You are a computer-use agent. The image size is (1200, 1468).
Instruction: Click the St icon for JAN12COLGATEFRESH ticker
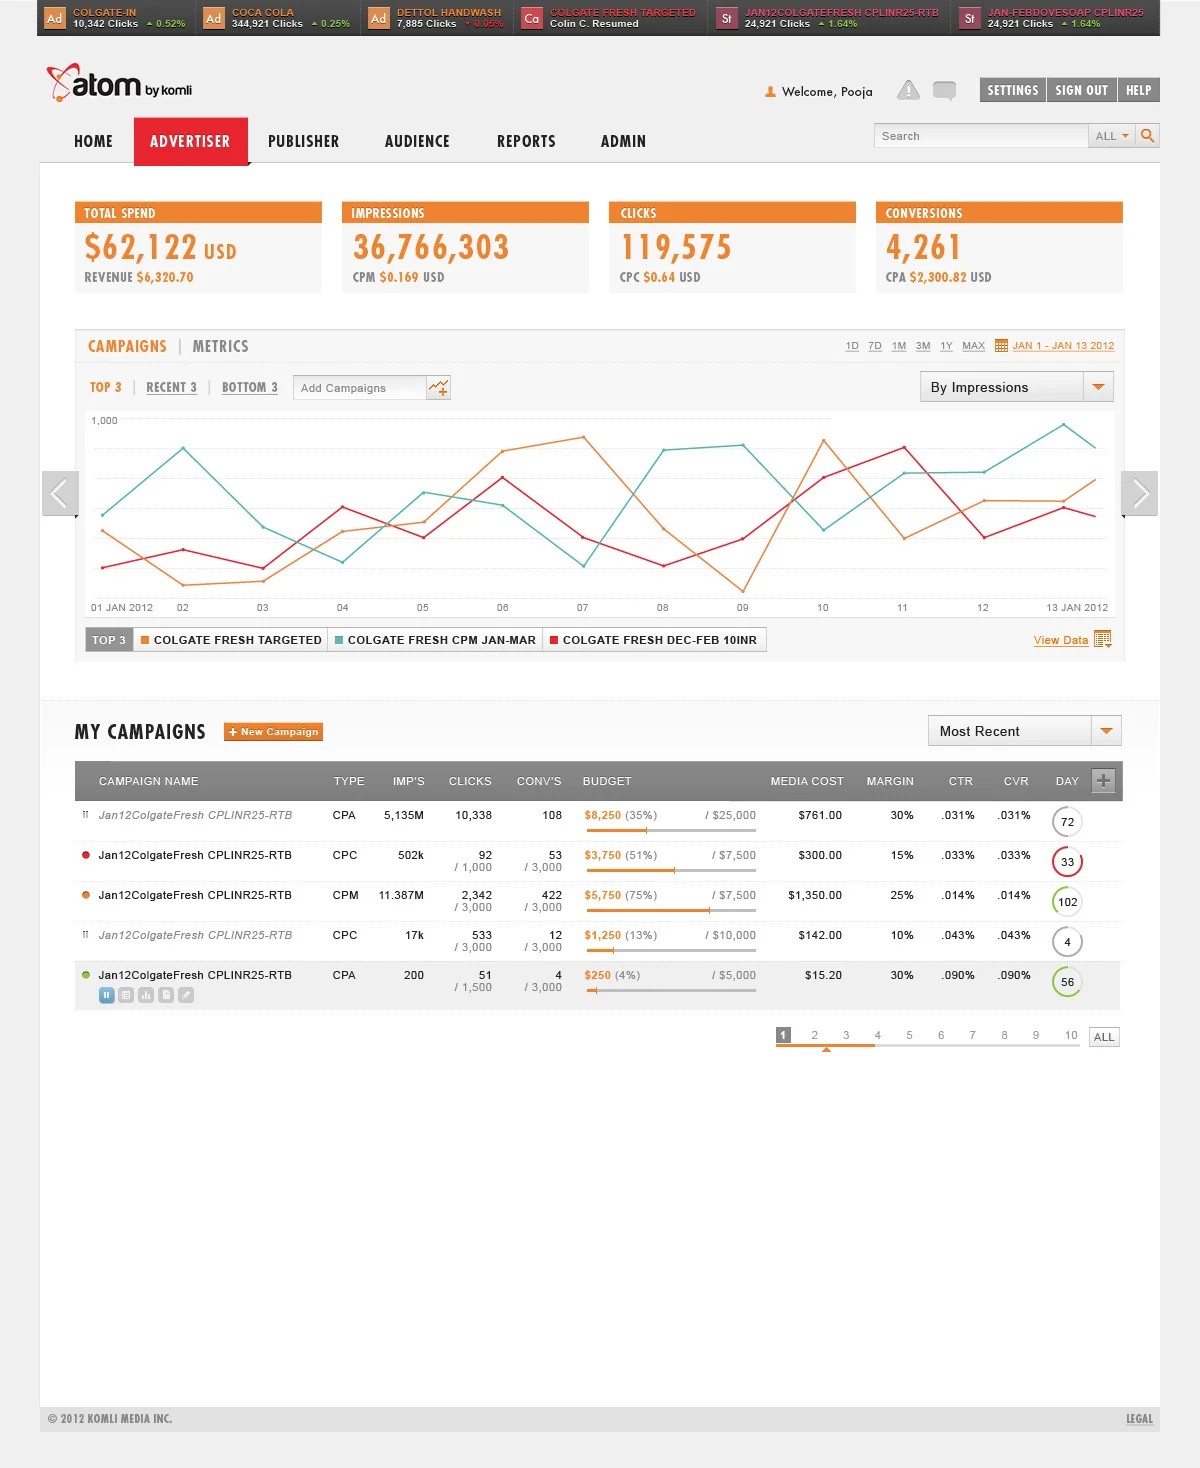(x=726, y=18)
